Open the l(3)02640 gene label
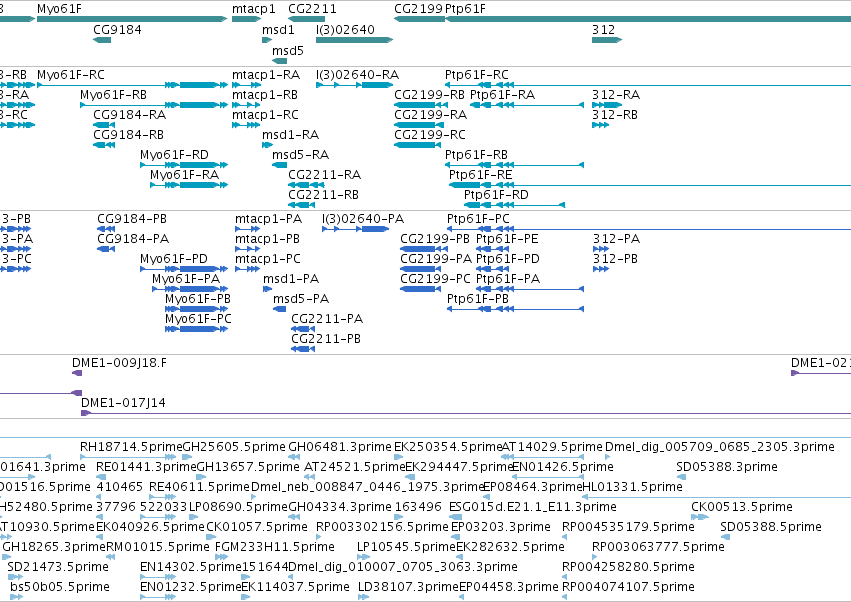The image size is (851, 602). point(345,29)
